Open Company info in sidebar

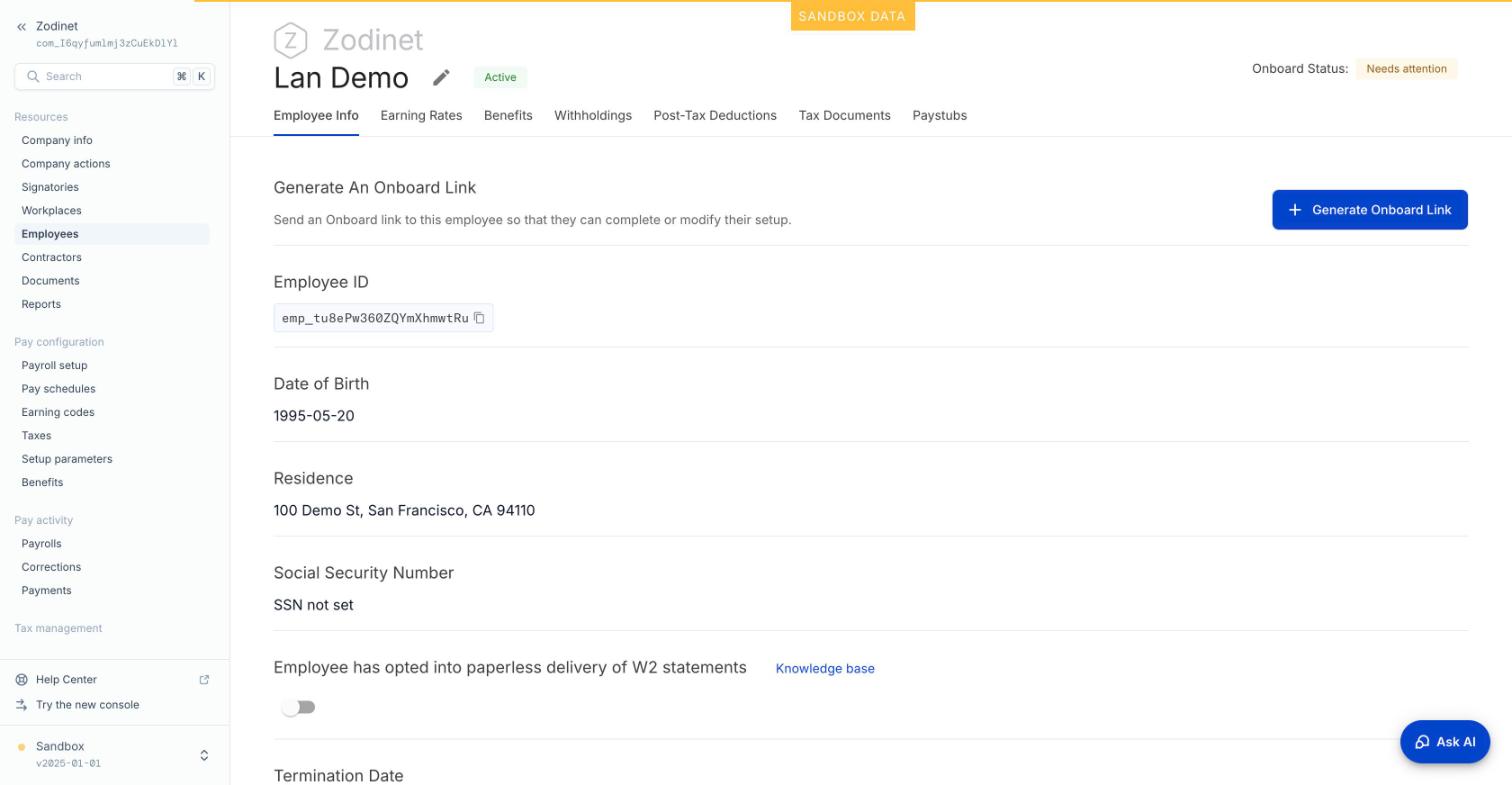tap(57, 140)
